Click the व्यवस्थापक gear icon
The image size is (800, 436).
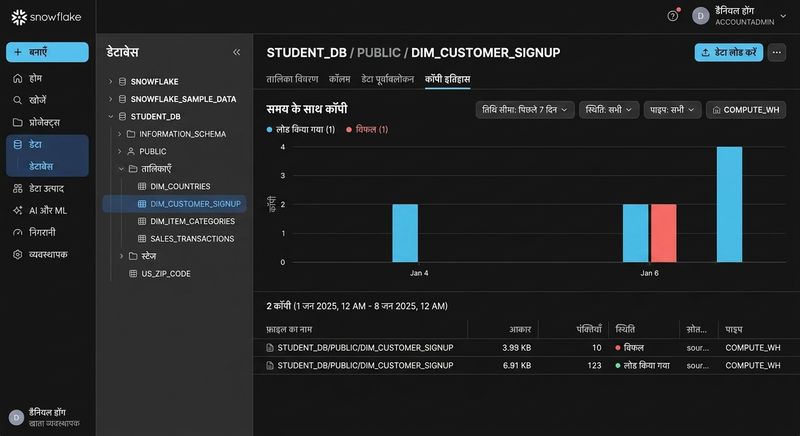[17, 254]
